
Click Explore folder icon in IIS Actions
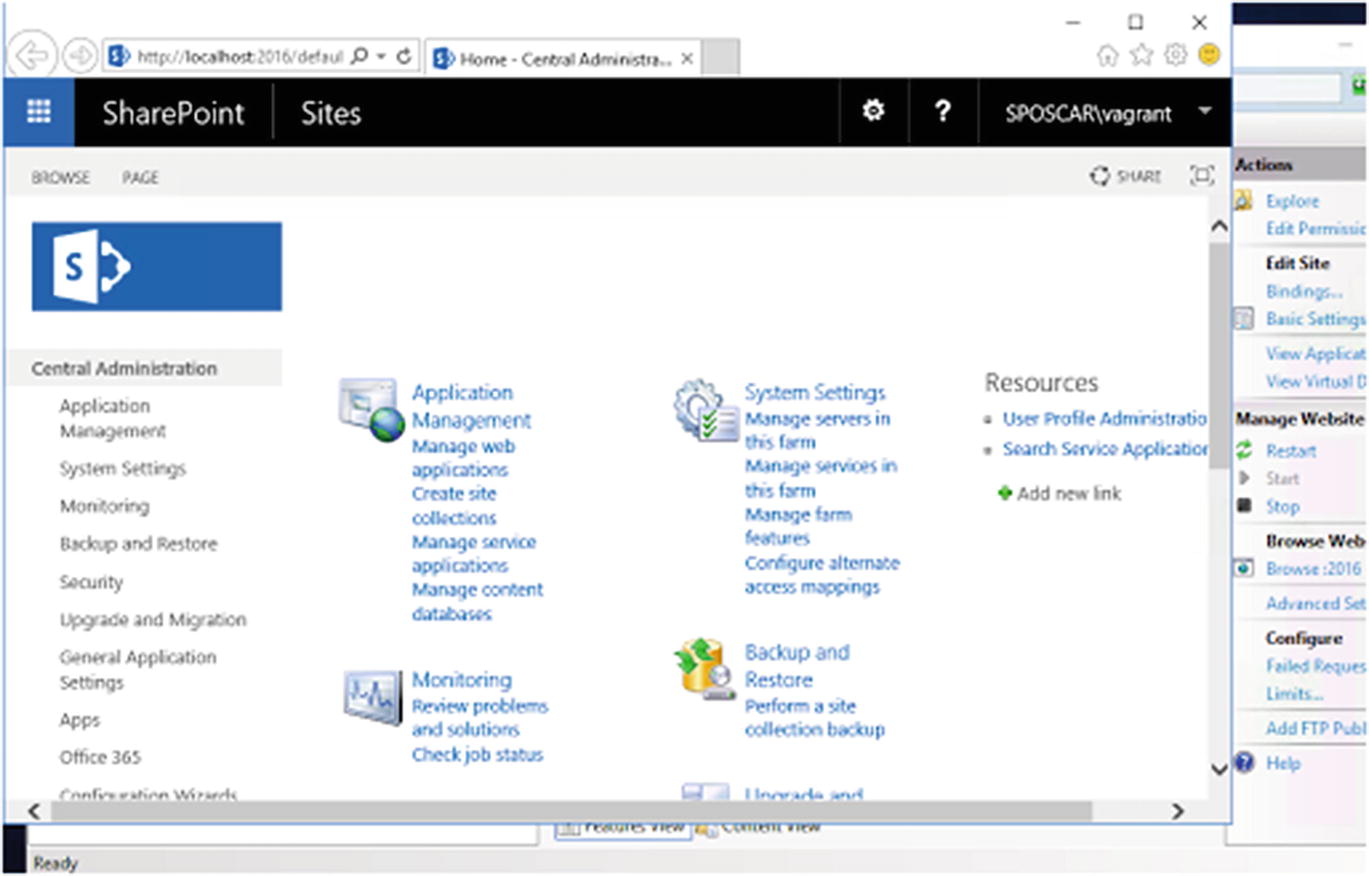coord(1243,201)
